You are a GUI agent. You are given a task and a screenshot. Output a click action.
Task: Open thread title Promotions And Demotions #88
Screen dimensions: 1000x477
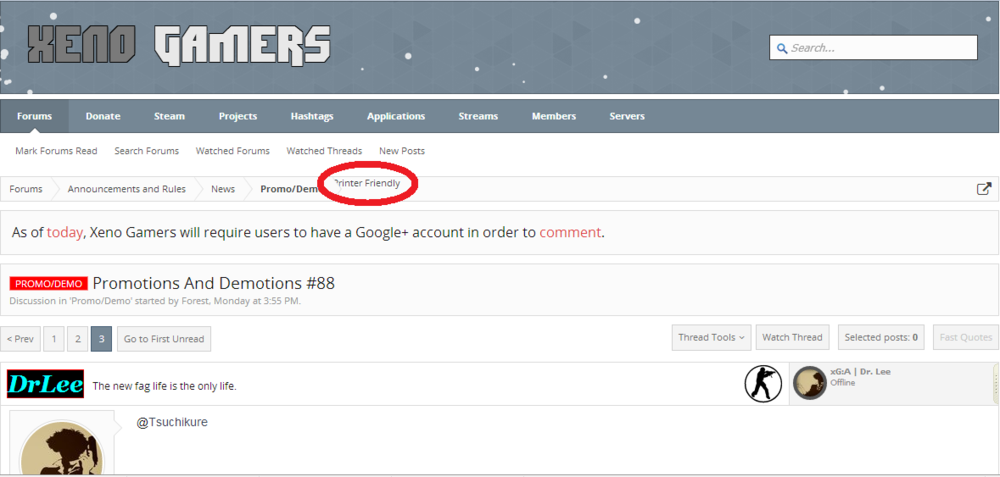[214, 283]
